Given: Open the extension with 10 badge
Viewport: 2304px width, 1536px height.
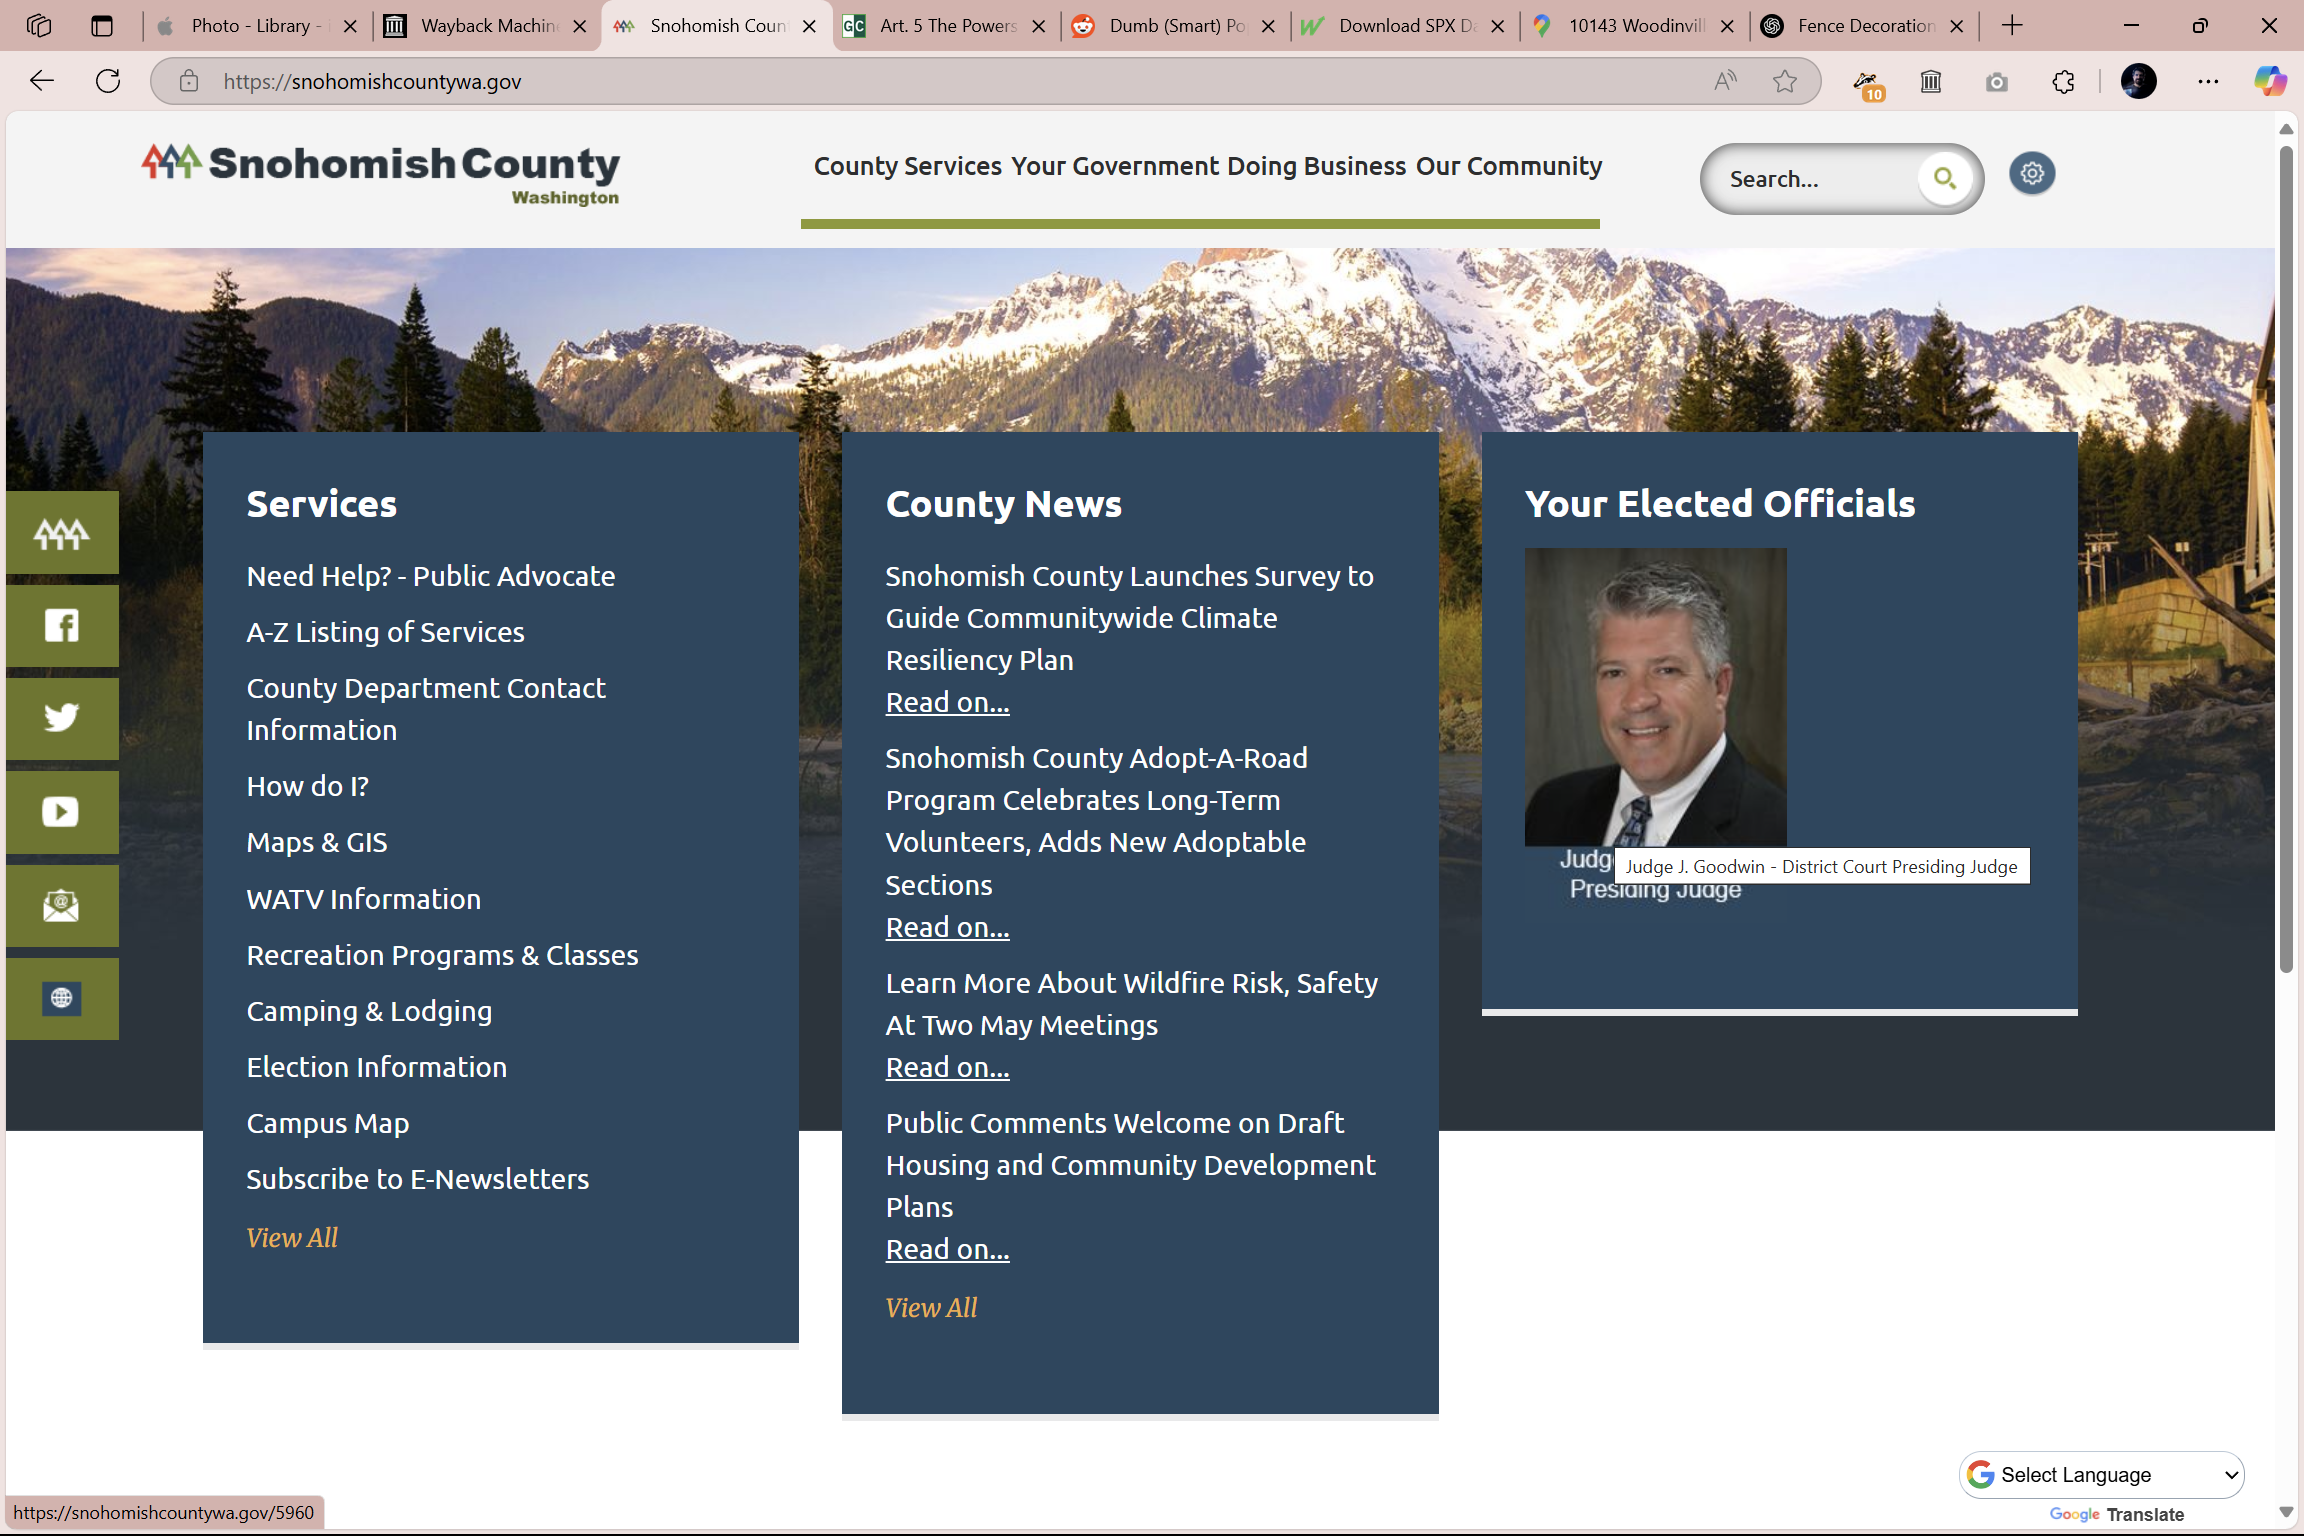Looking at the screenshot, I should pyautogui.click(x=1867, y=83).
